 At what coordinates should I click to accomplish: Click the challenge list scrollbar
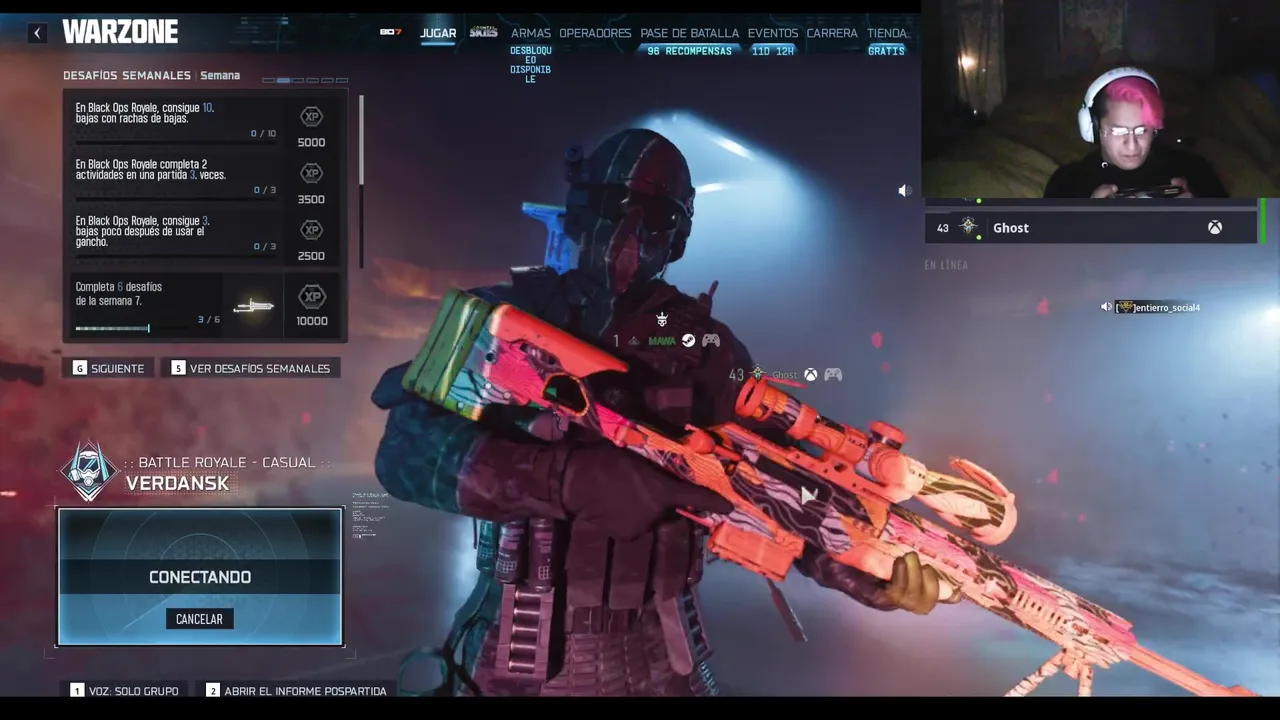(x=360, y=140)
